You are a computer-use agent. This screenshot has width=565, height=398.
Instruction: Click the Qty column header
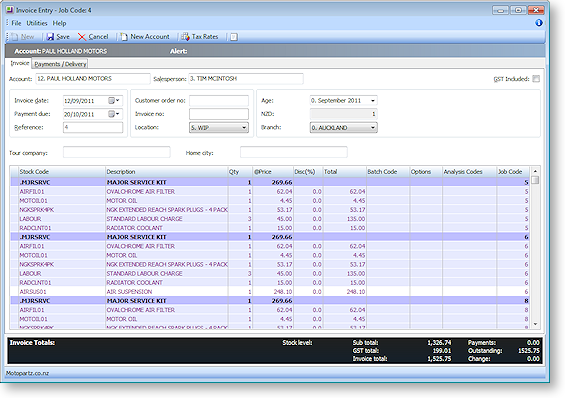(240, 172)
